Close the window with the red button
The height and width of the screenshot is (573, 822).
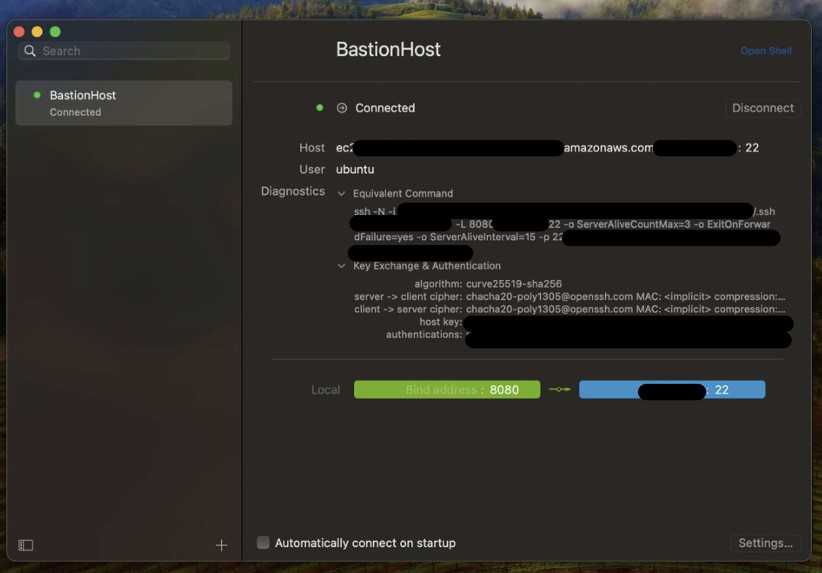pyautogui.click(x=19, y=32)
